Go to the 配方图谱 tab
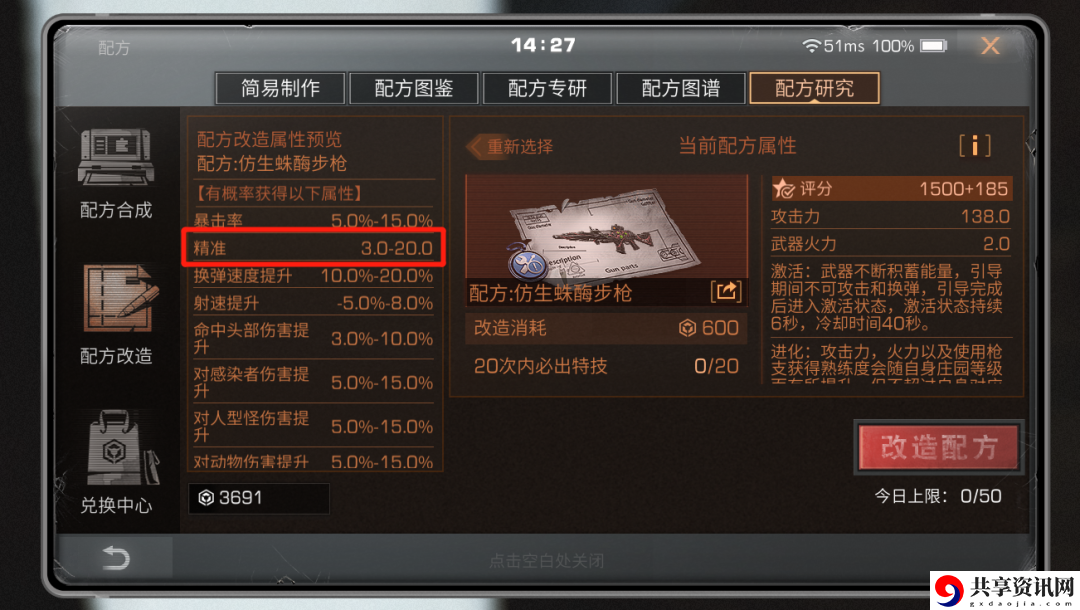The height and width of the screenshot is (610, 1080). [681, 88]
